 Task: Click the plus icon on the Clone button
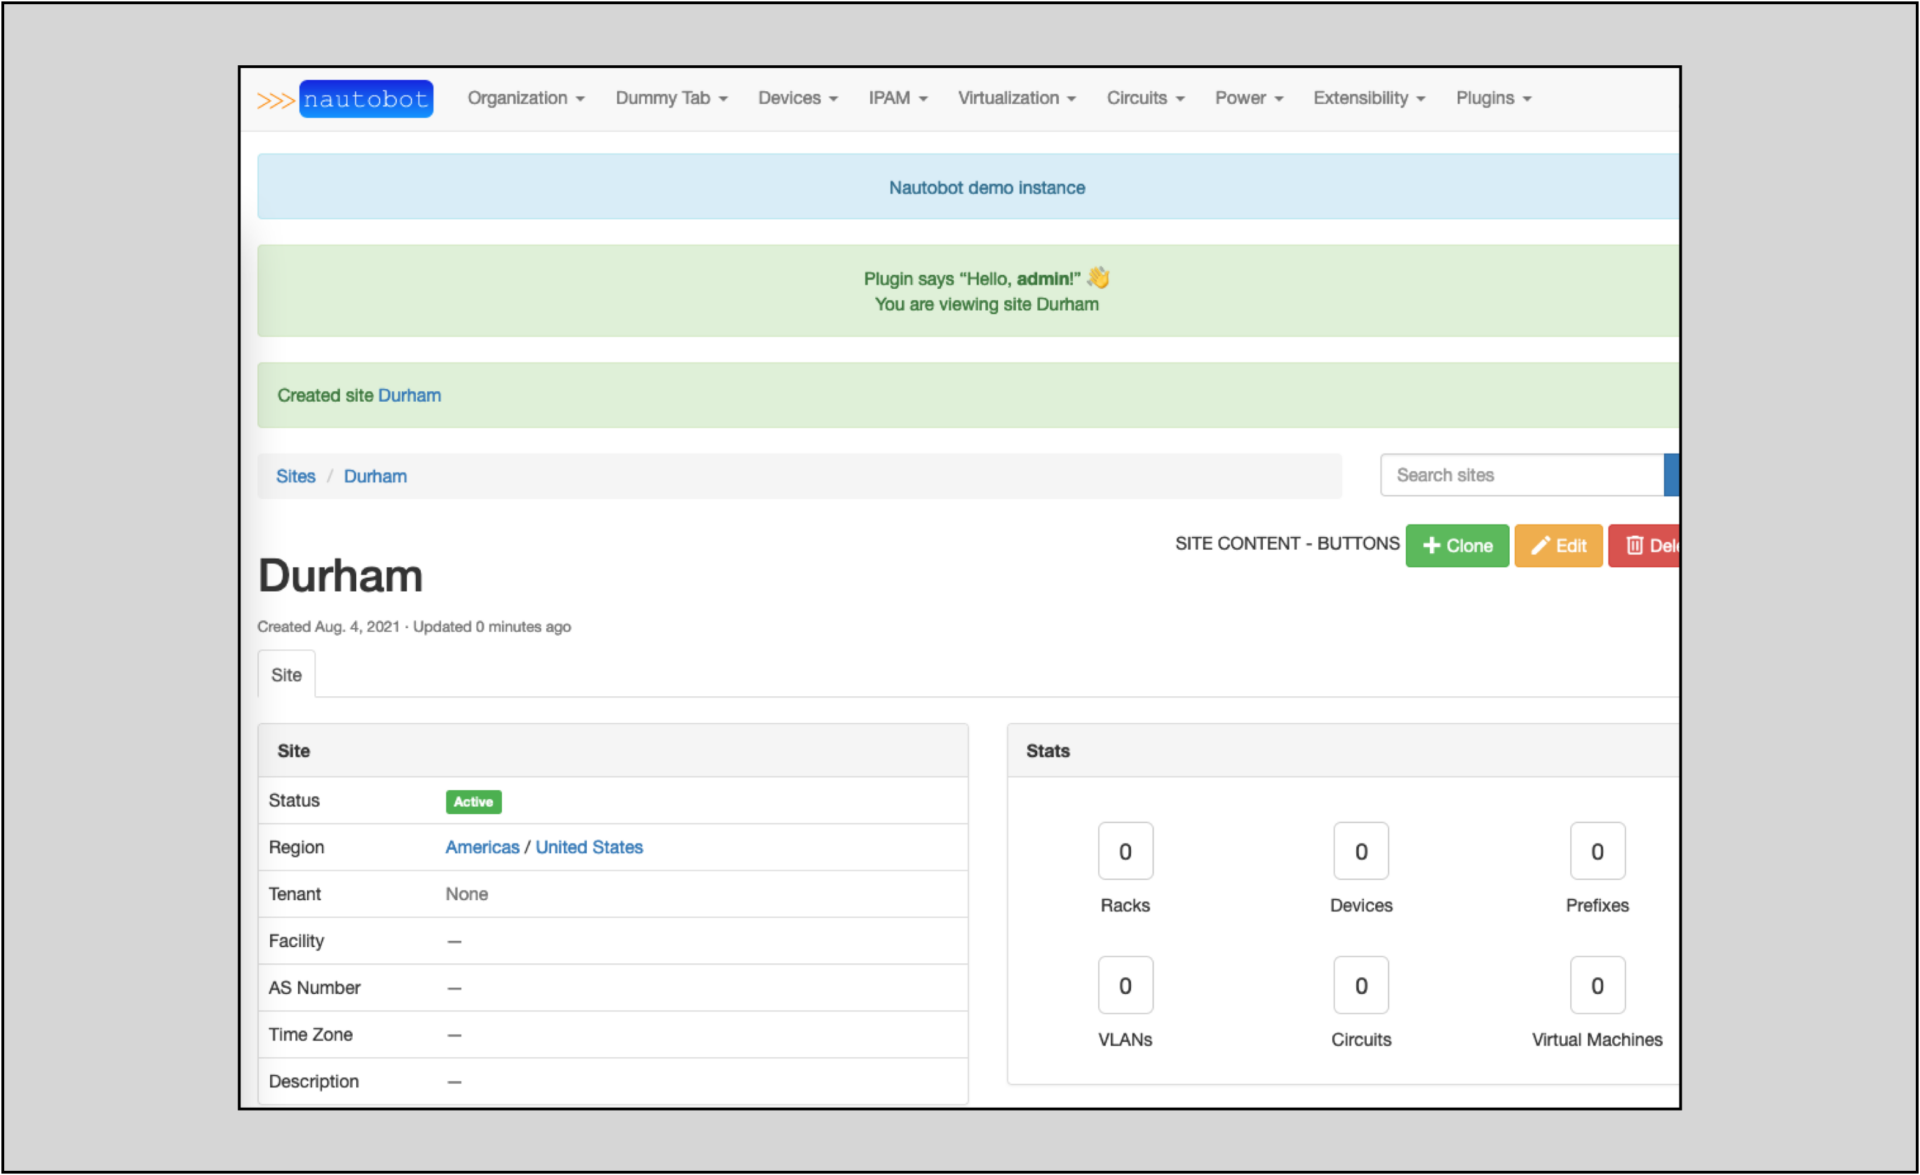click(1433, 546)
